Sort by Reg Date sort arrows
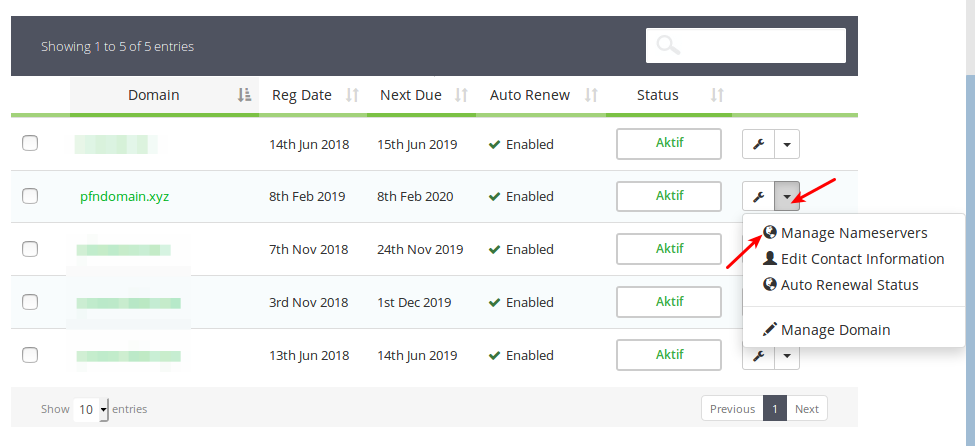 [353, 95]
